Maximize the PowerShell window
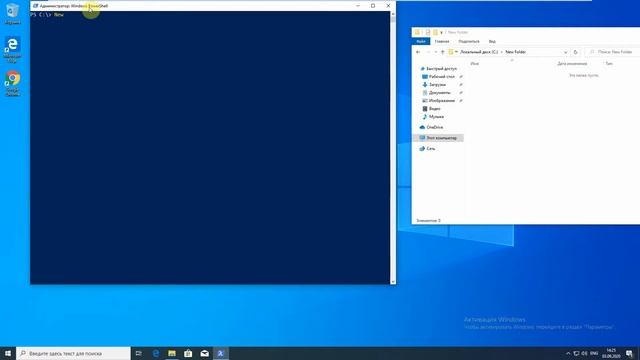 373,6
